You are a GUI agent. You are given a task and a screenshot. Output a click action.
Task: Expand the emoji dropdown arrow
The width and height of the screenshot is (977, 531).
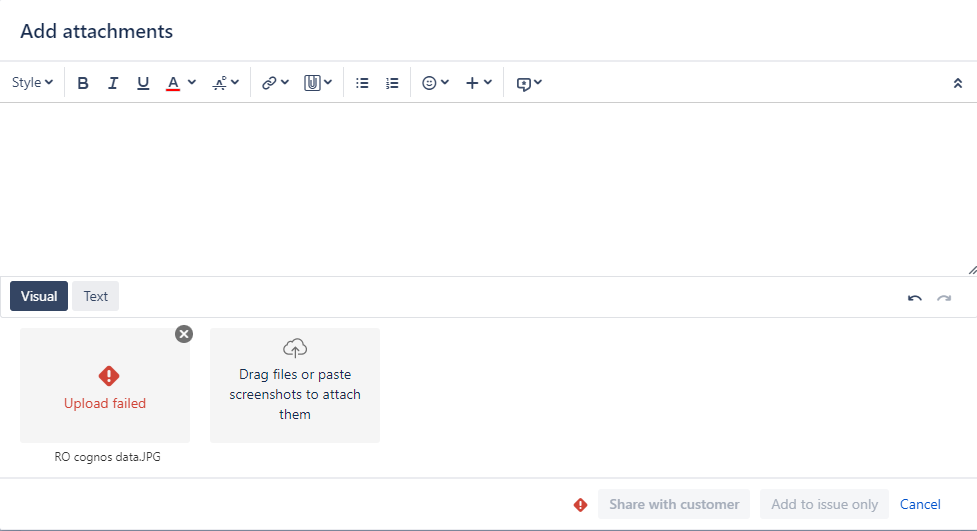tap(445, 82)
